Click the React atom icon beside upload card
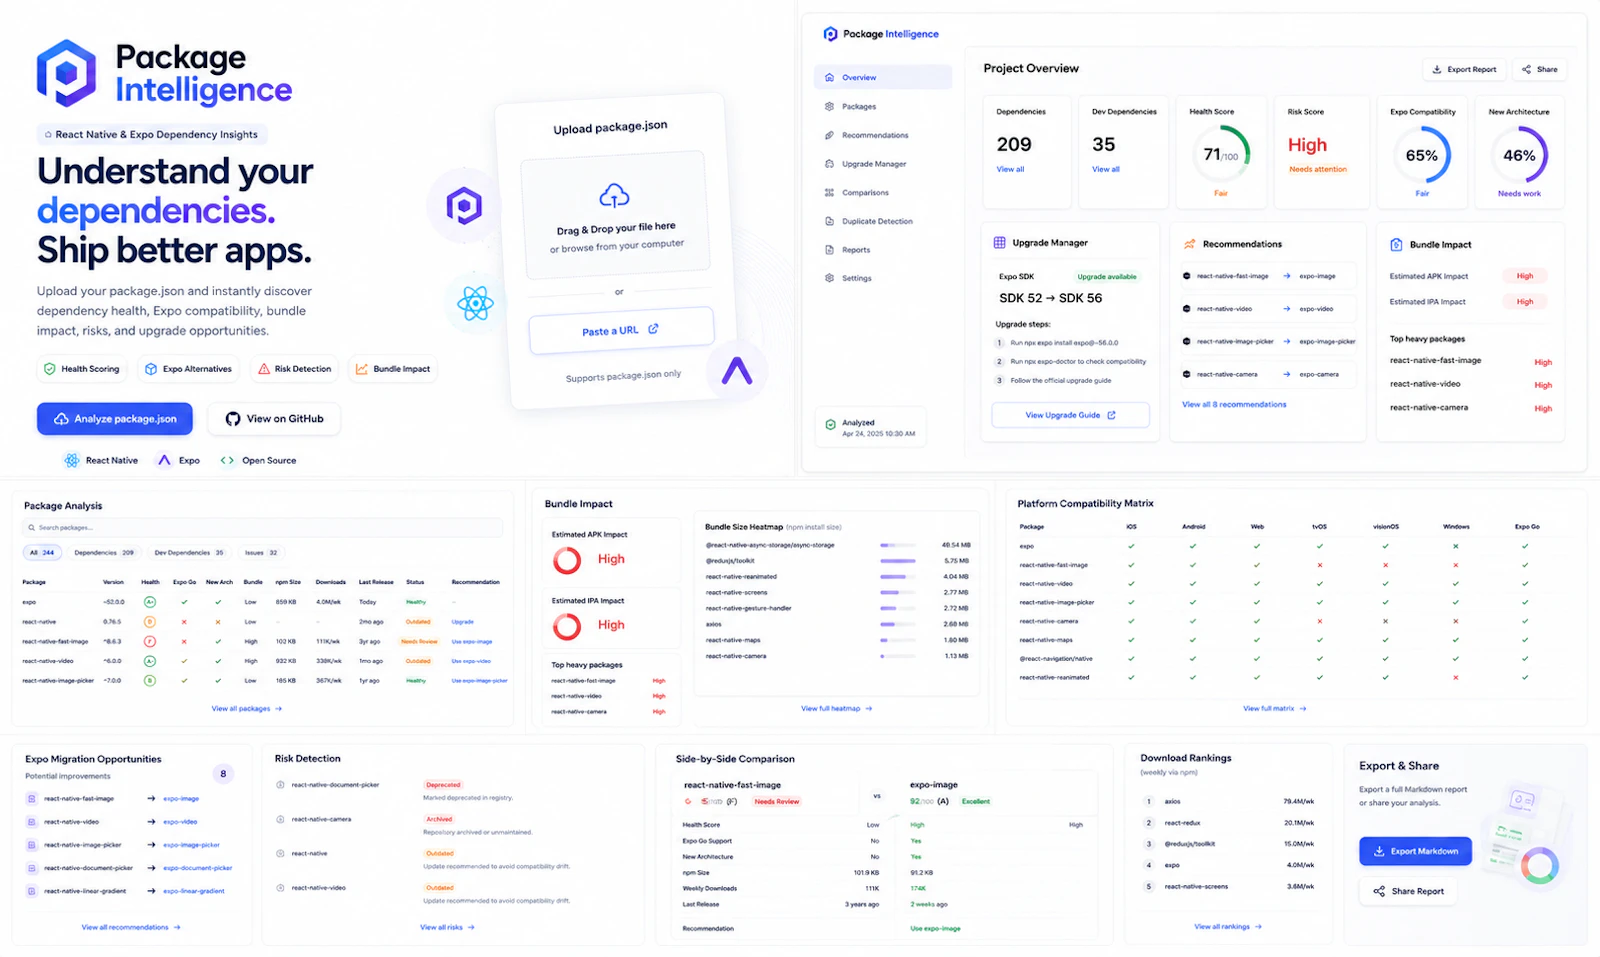1600x957 pixels. (x=476, y=303)
